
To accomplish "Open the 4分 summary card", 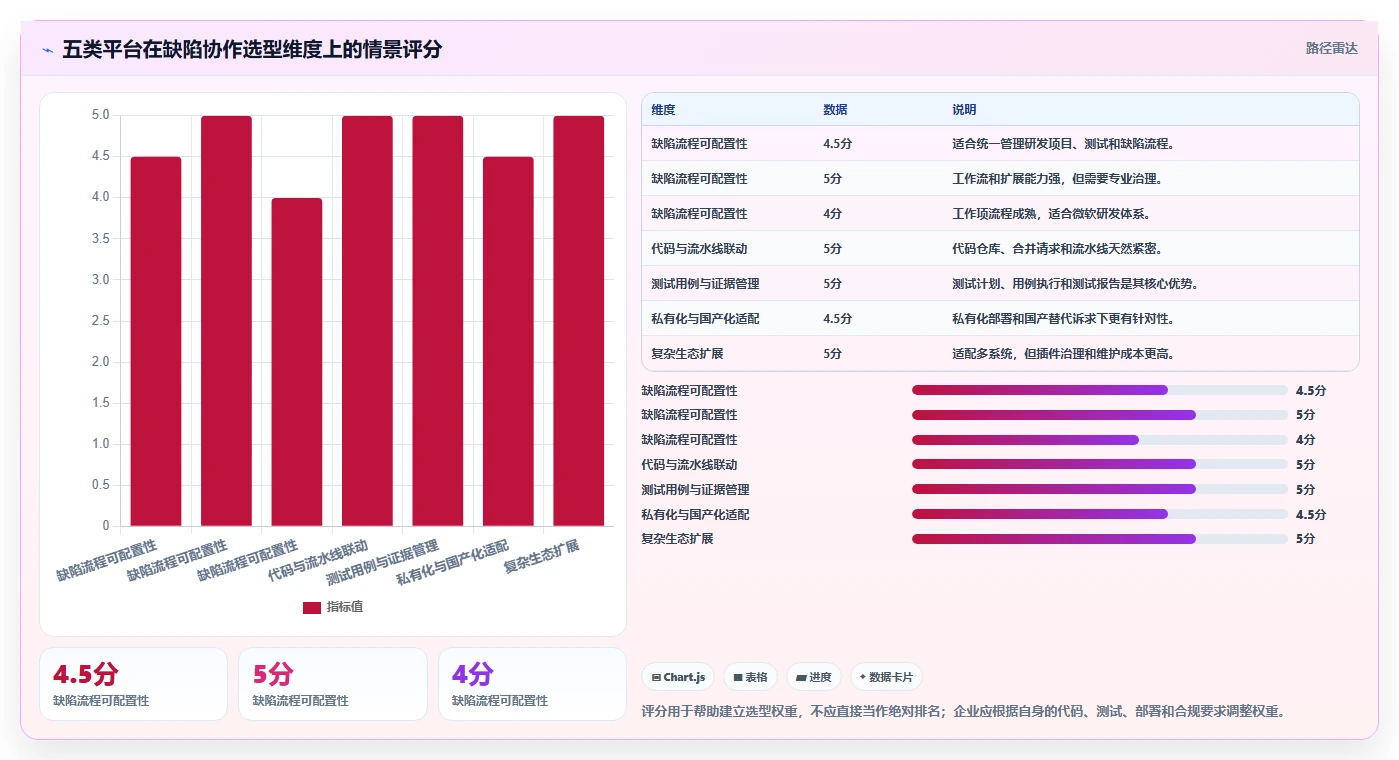I will (532, 684).
